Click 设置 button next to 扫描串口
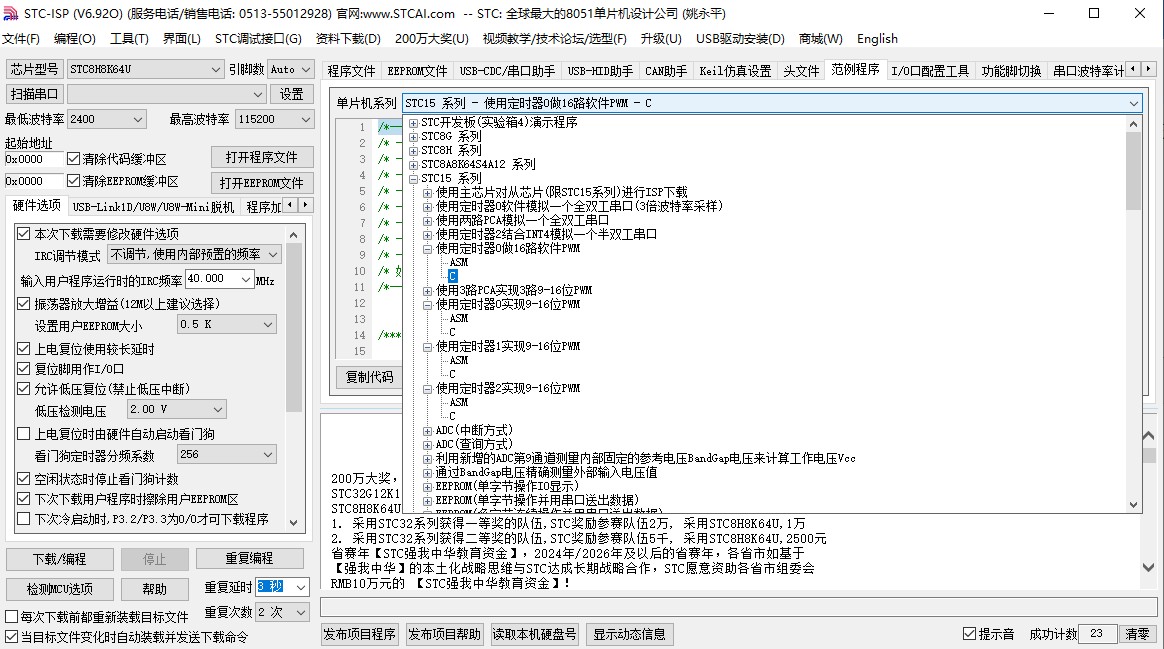The width and height of the screenshot is (1164, 649). pos(291,94)
